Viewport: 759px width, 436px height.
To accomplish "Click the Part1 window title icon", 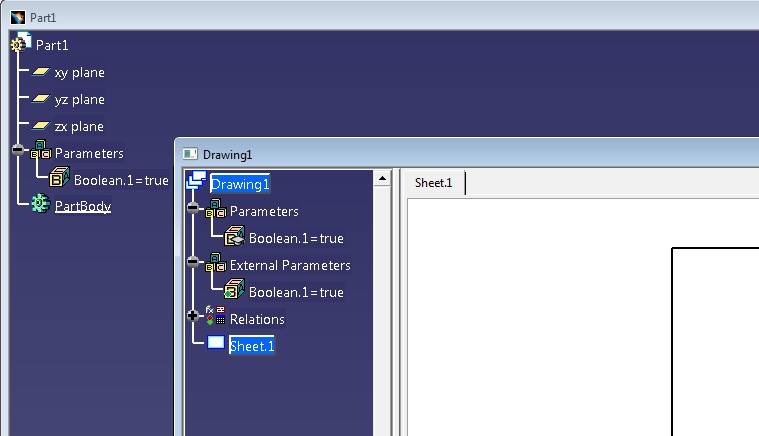I will point(18,18).
